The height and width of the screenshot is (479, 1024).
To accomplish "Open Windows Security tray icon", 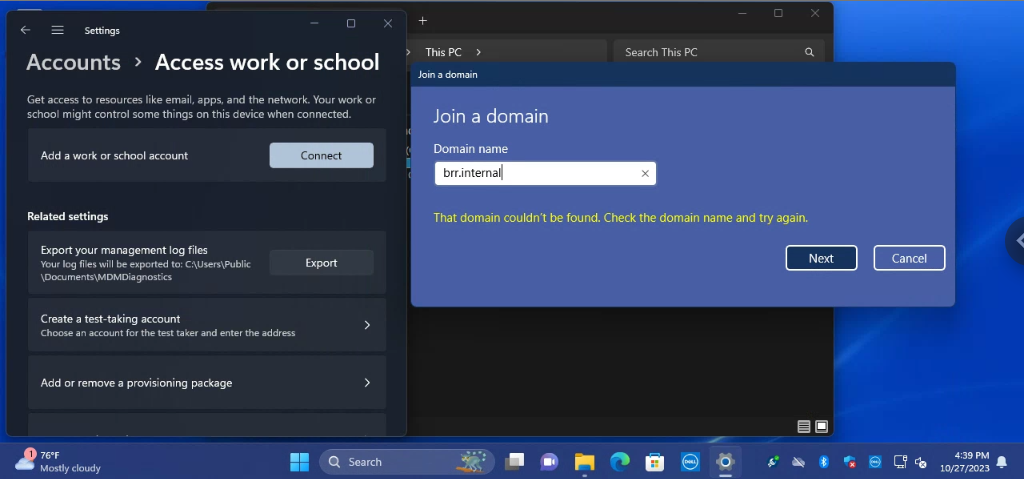I will (x=850, y=462).
